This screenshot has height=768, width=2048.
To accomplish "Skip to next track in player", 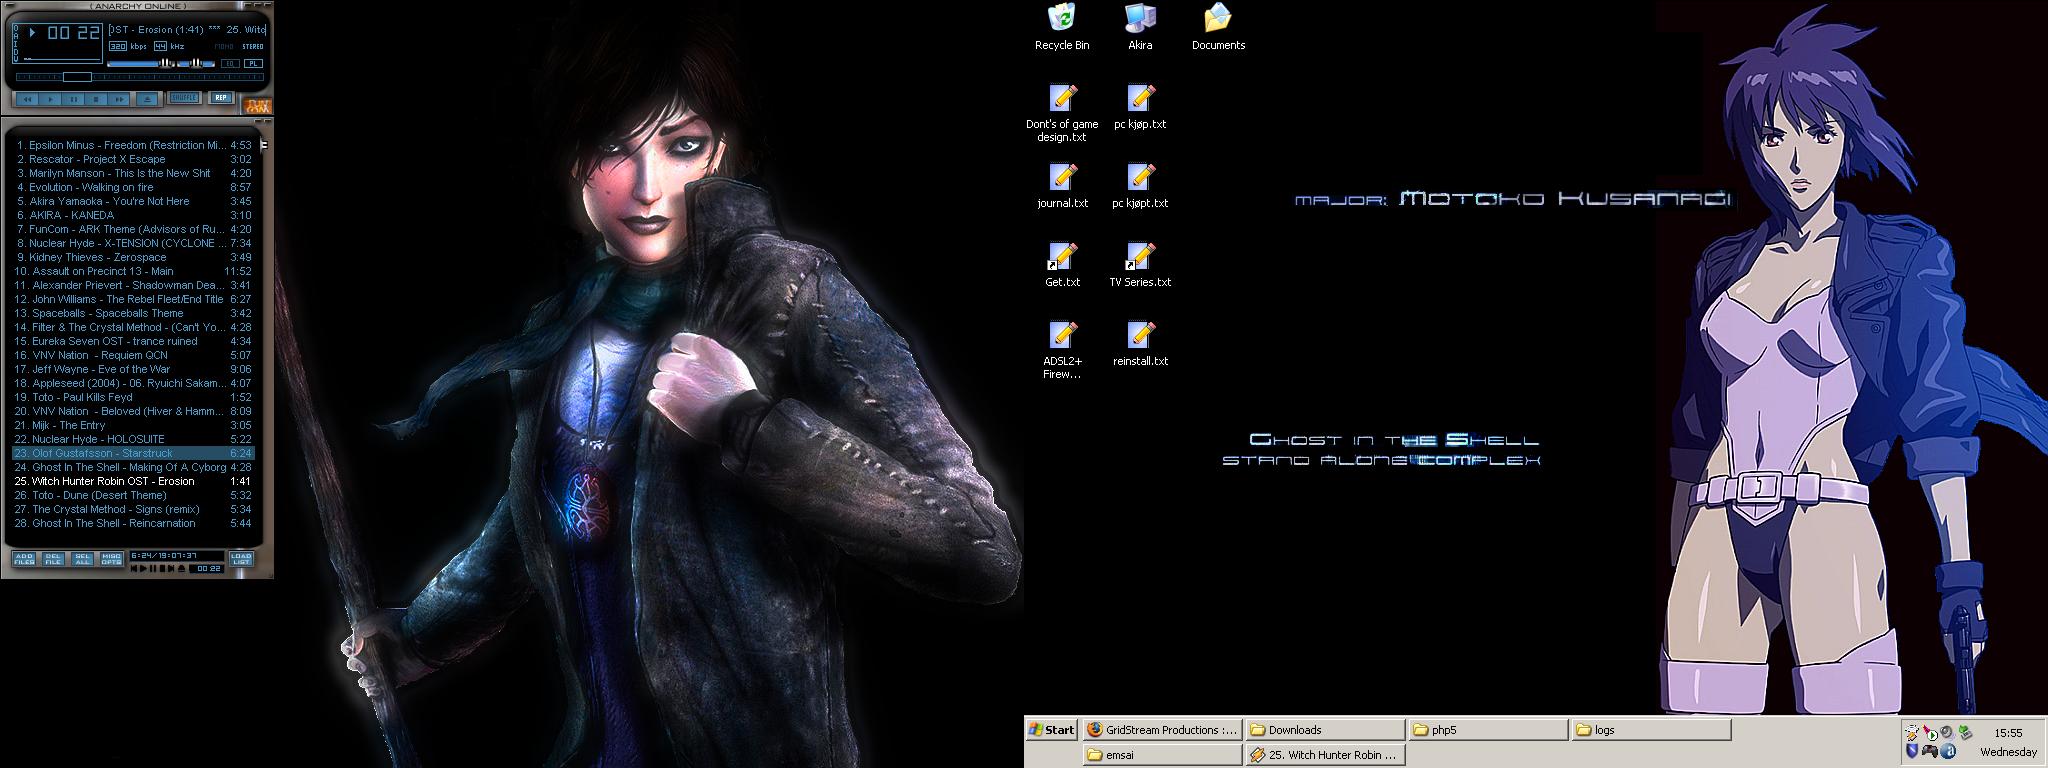I will (119, 99).
